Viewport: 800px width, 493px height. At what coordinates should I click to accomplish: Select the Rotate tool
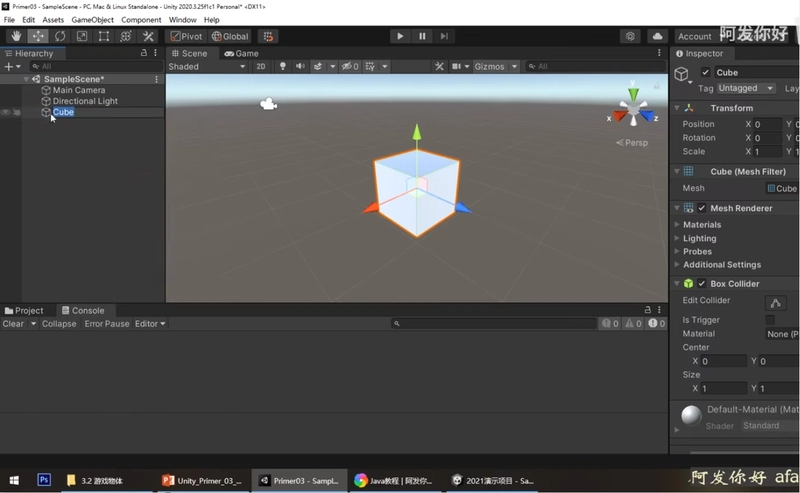coord(60,36)
